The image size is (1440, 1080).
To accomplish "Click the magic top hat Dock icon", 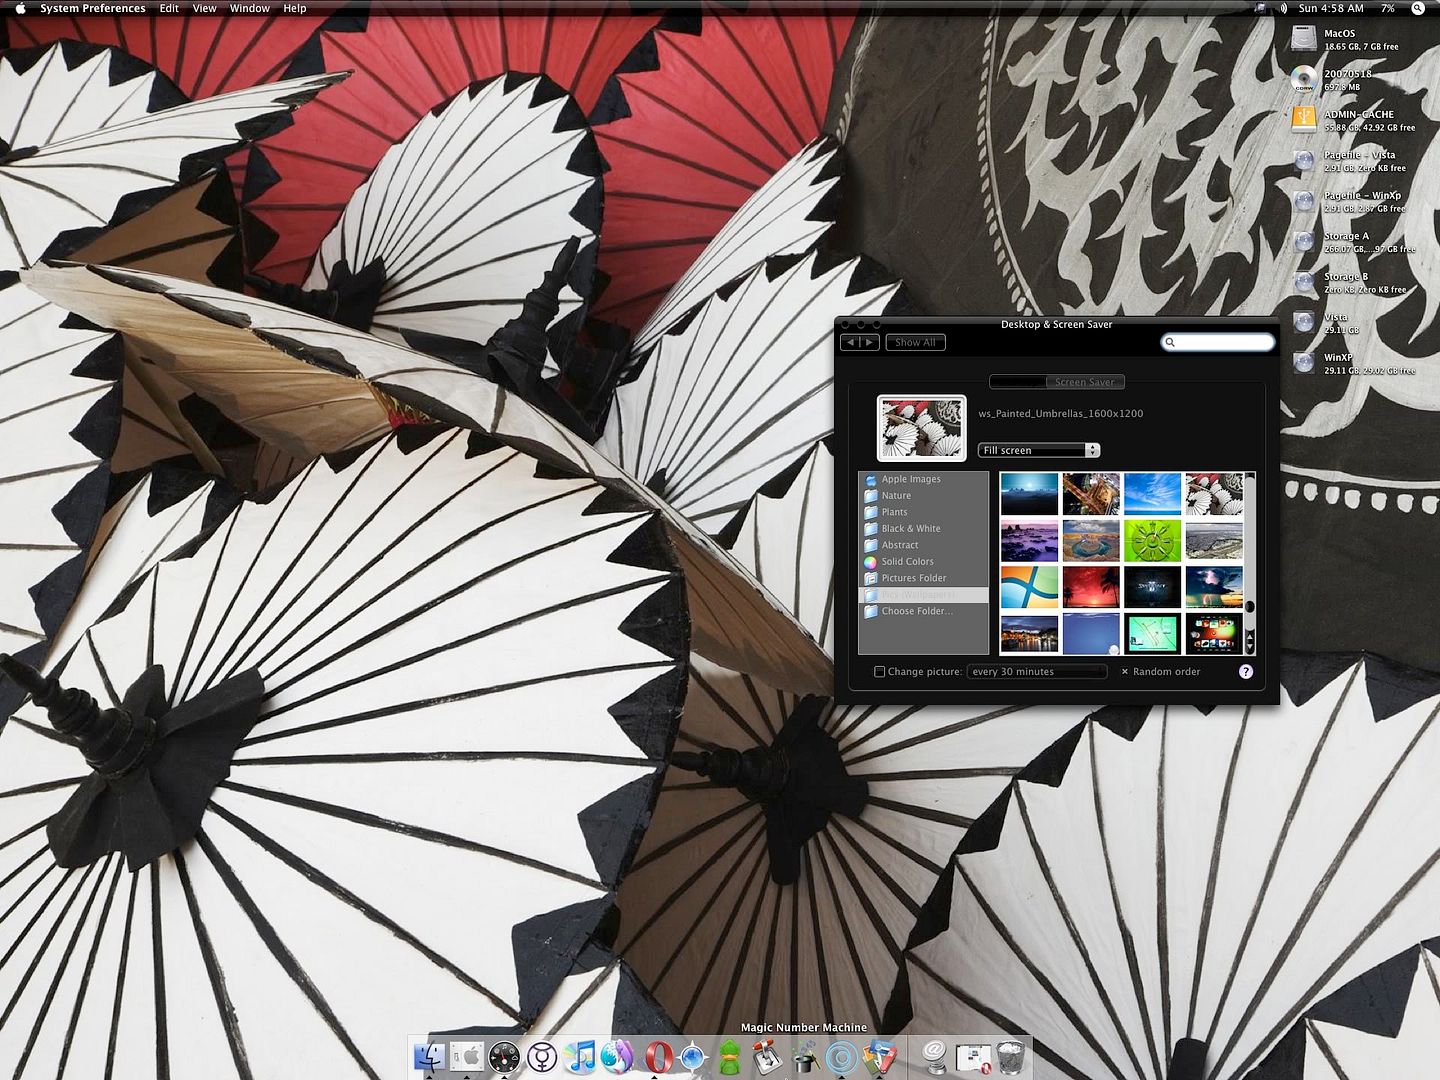I will click(805, 1057).
